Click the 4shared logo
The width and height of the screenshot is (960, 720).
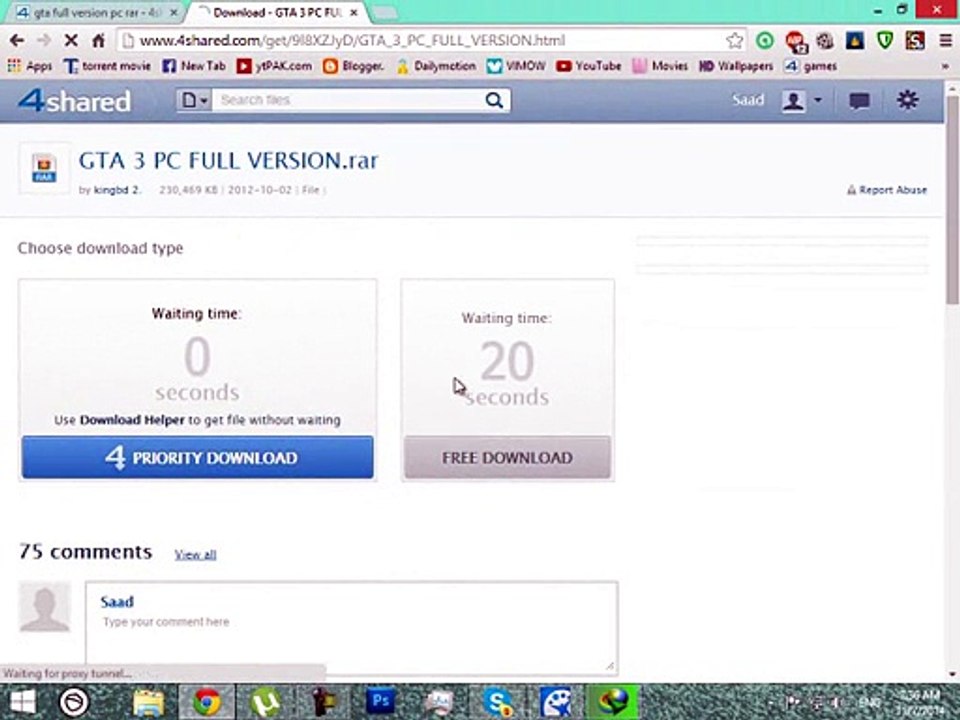[74, 100]
